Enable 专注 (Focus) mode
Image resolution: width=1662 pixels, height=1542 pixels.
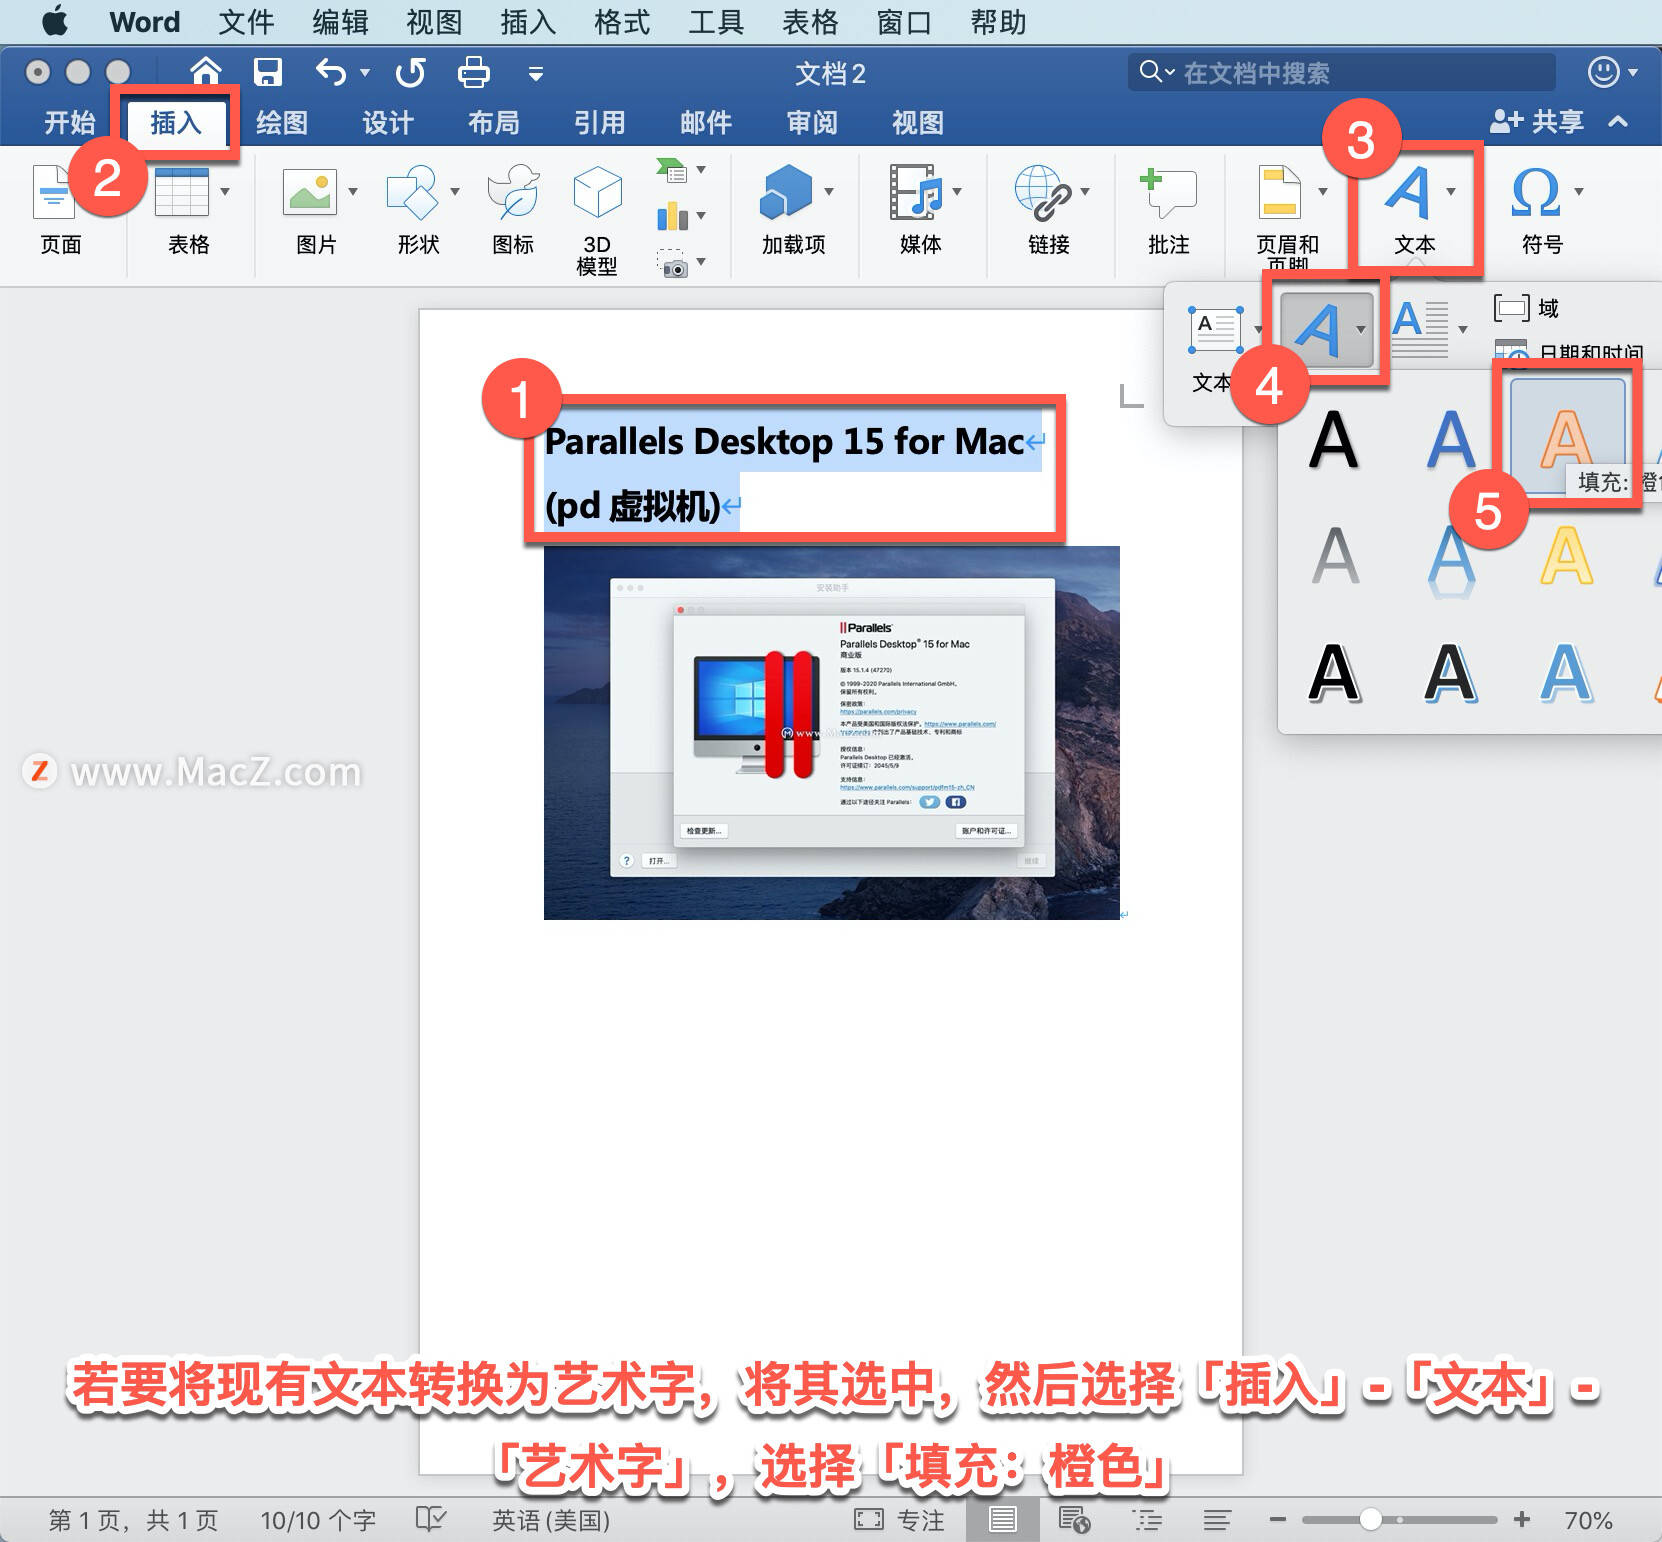(x=899, y=1520)
